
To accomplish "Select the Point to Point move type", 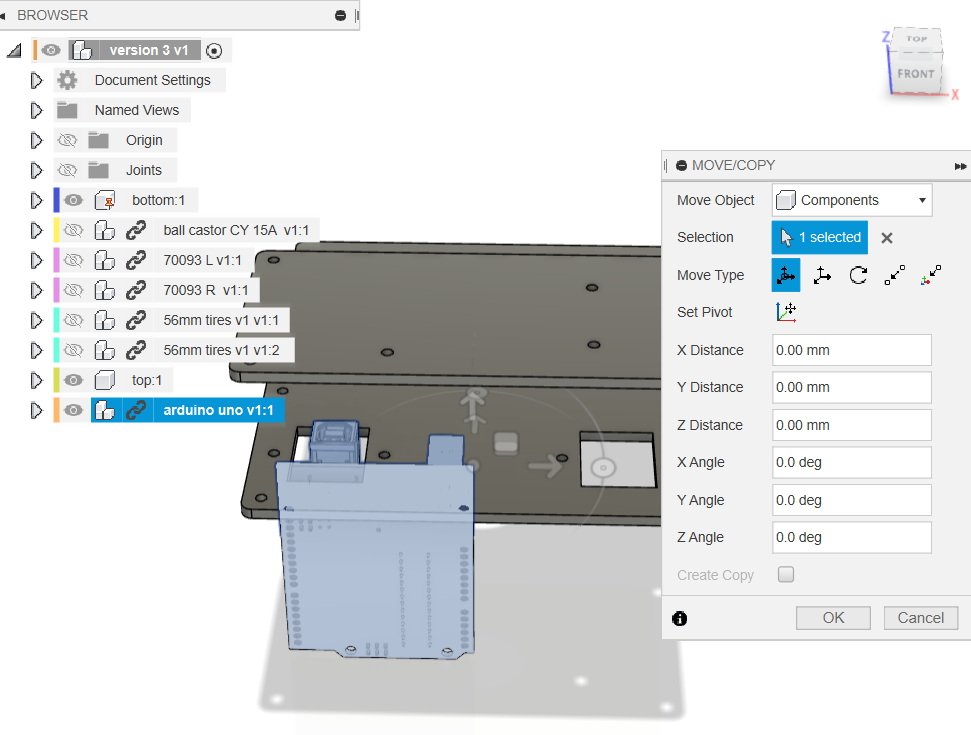I will coord(894,275).
